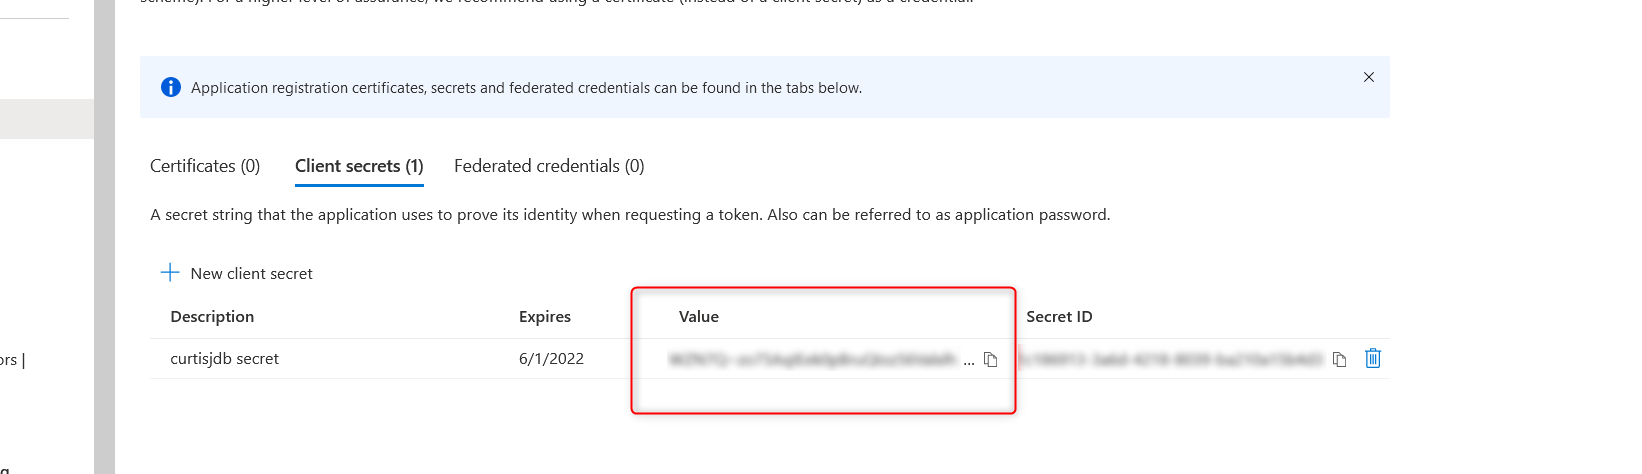Copy the Secret ID to clipboard

coord(1340,360)
